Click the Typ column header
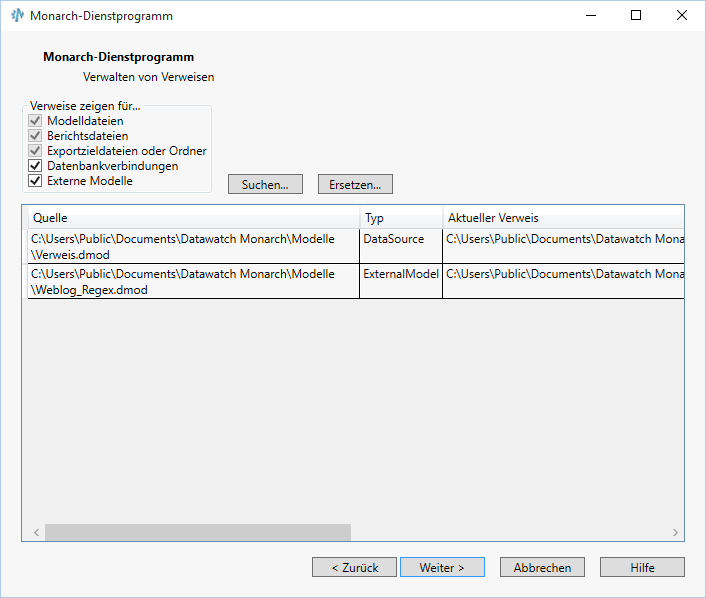The image size is (706, 598). tap(401, 218)
